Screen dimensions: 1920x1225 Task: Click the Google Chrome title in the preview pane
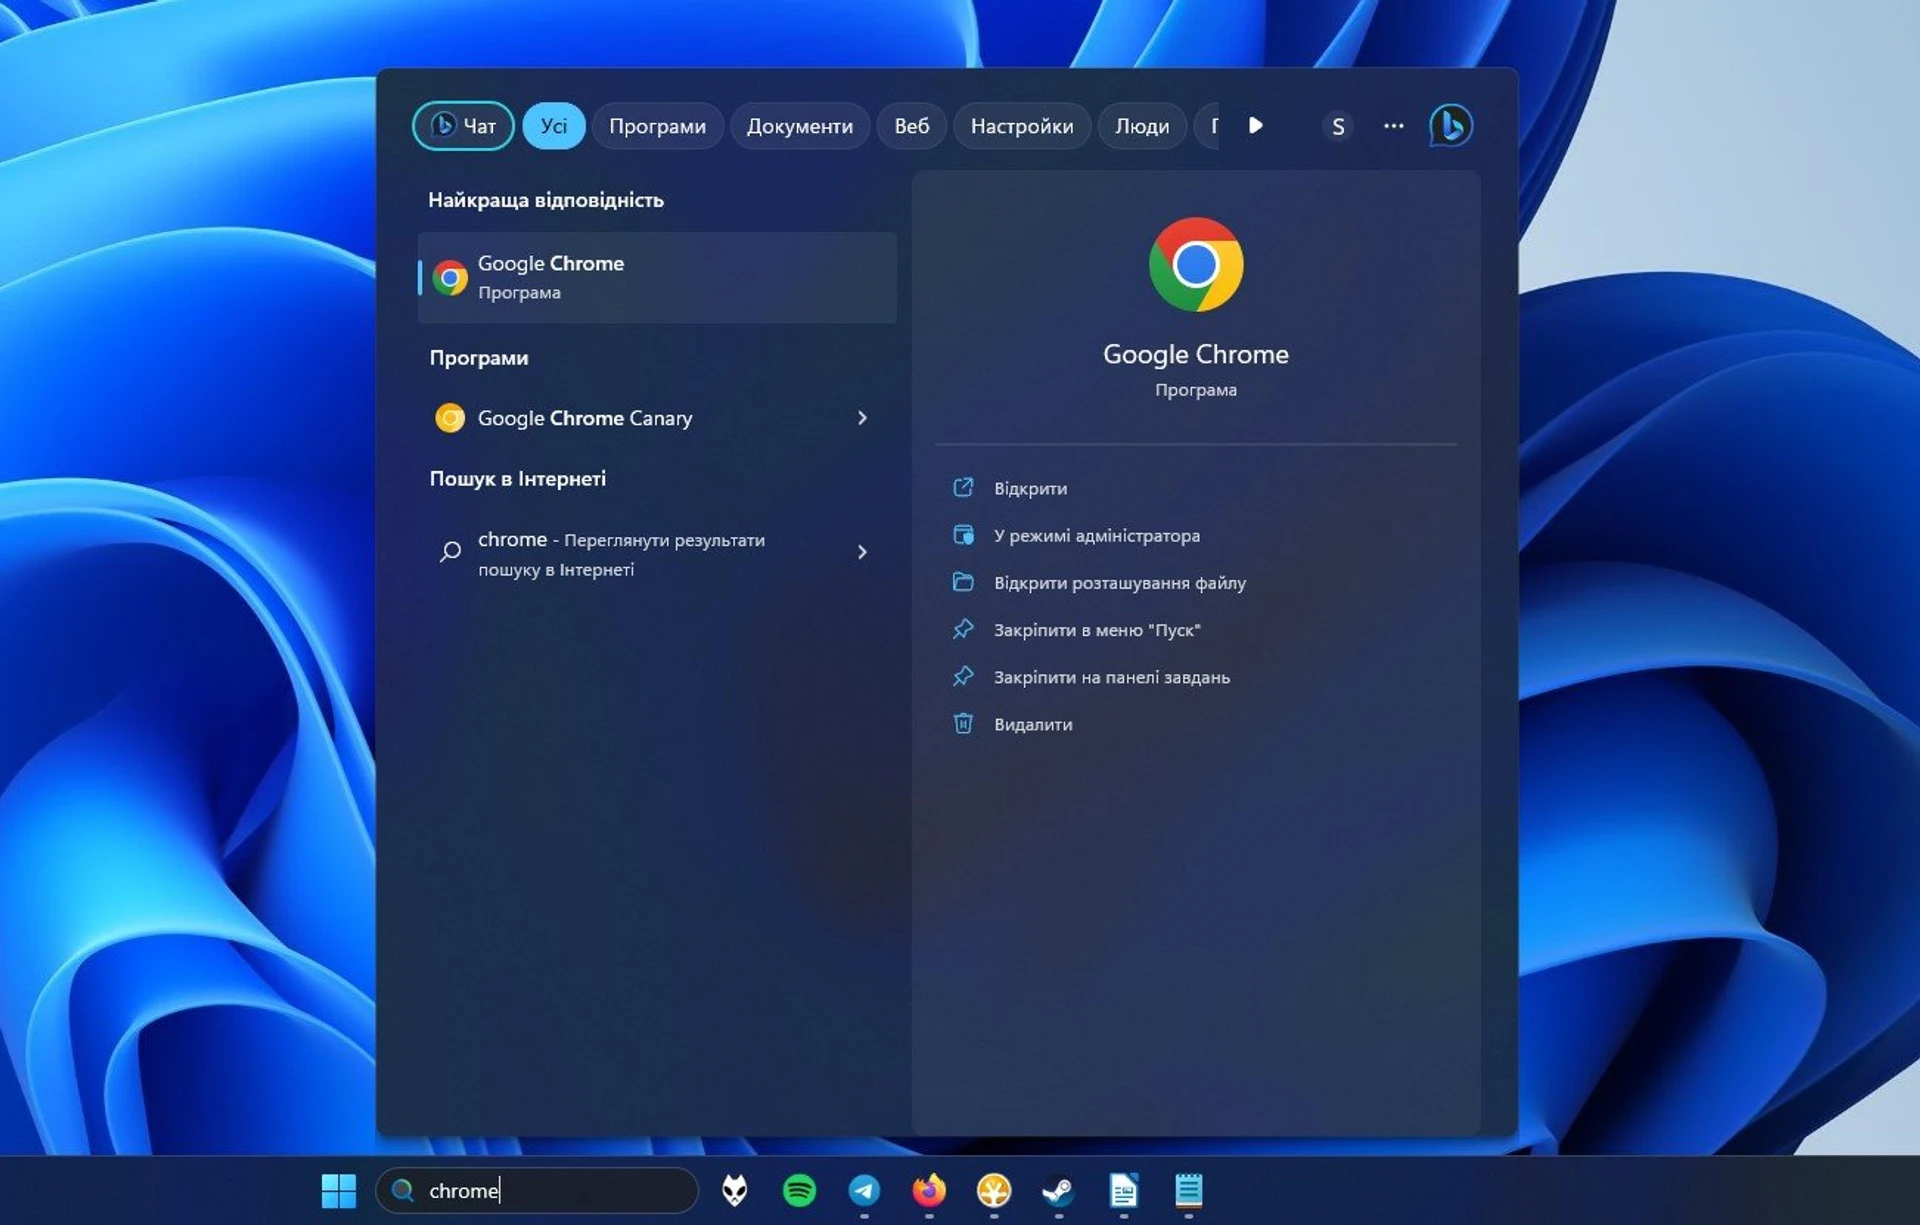click(1196, 354)
